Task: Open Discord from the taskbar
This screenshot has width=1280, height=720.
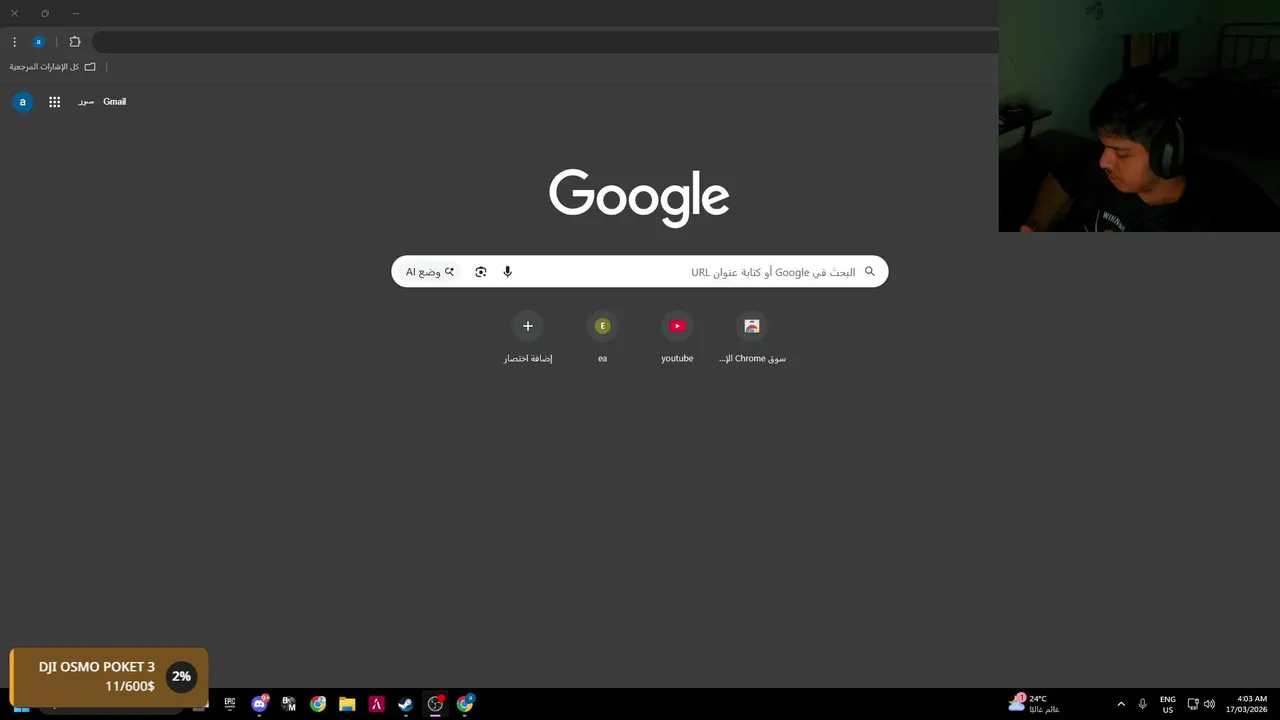Action: tap(260, 704)
